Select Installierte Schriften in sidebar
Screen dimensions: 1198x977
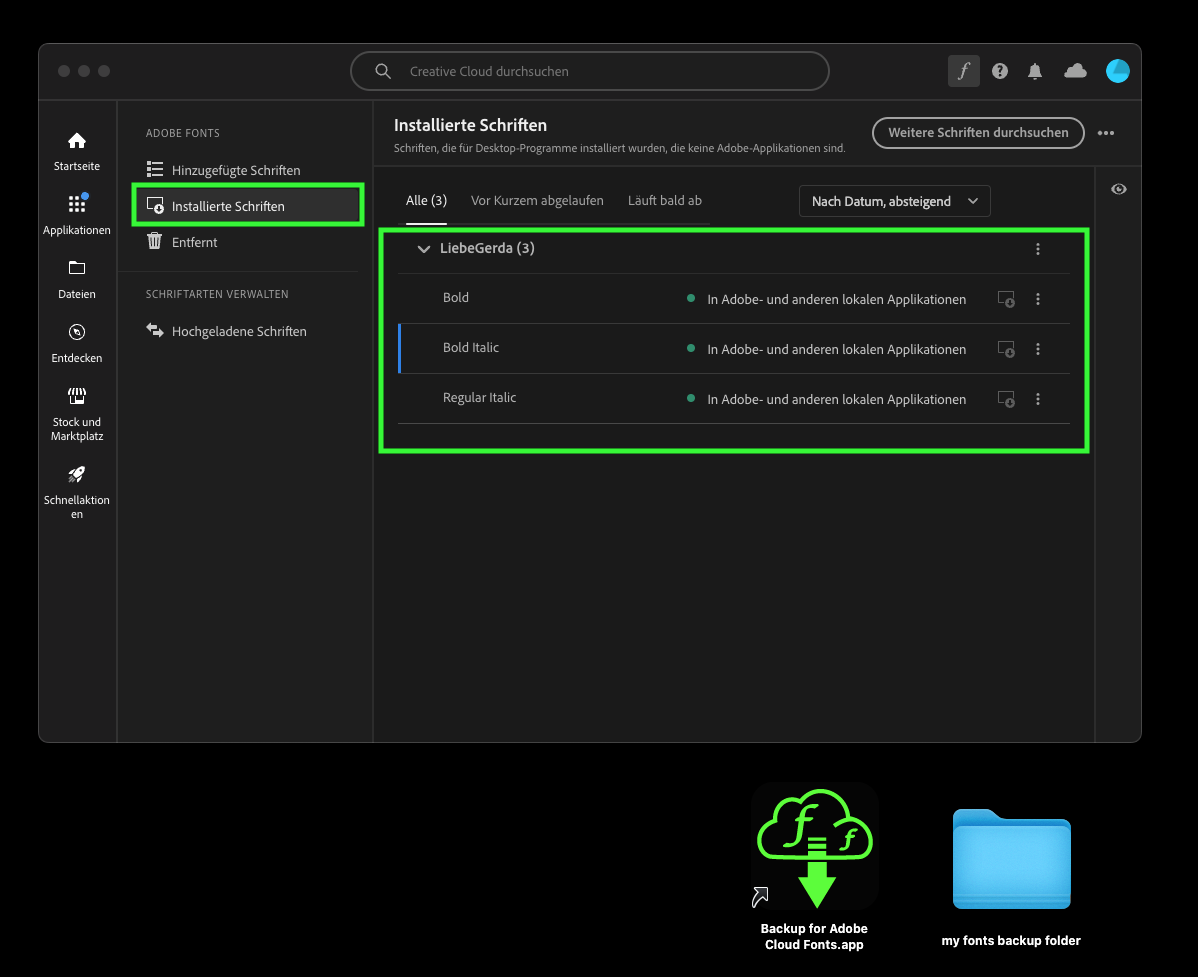[x=248, y=205]
